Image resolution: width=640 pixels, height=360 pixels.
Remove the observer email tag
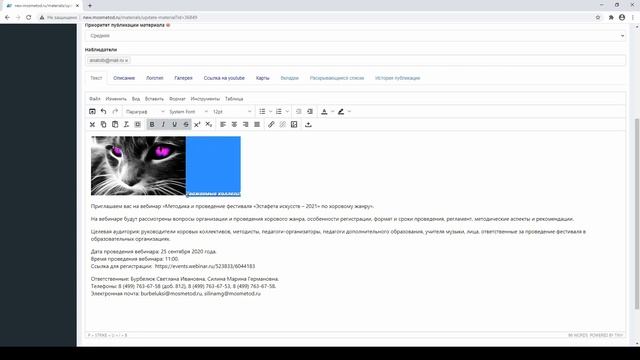[126, 60]
